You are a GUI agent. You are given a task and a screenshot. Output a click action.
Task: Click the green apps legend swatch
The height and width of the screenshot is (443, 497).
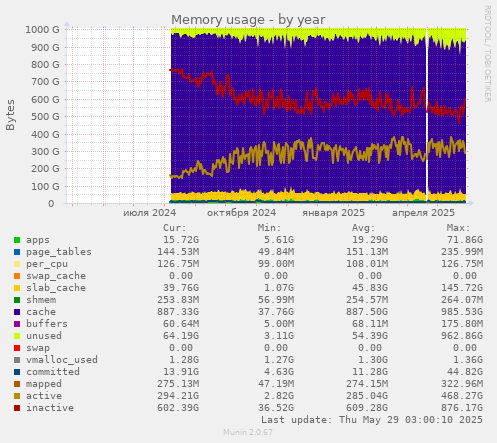pyautogui.click(x=17, y=240)
